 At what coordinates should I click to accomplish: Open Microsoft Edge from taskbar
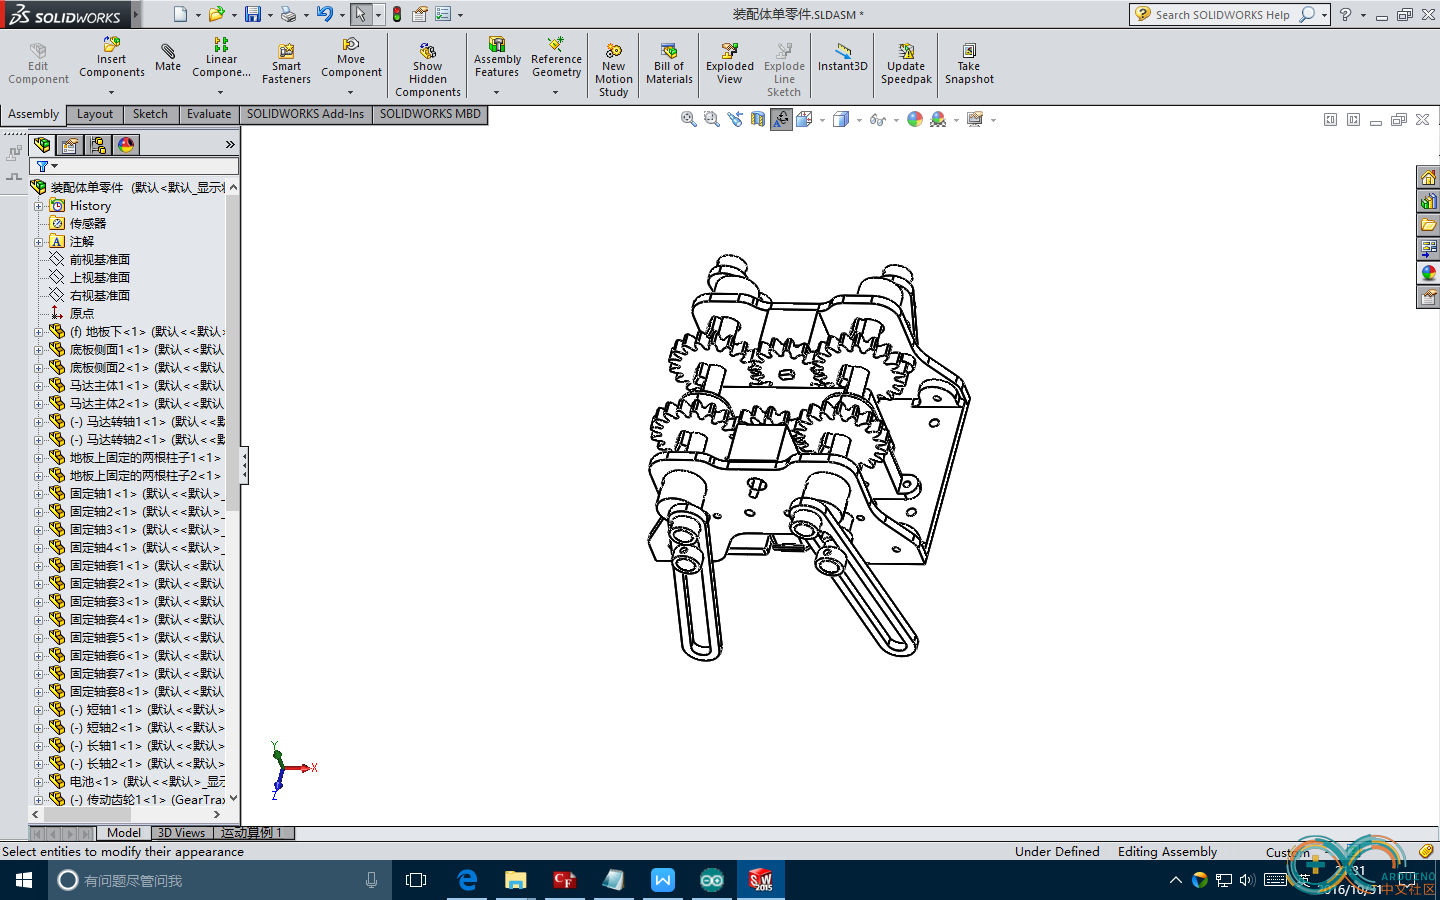coord(467,880)
